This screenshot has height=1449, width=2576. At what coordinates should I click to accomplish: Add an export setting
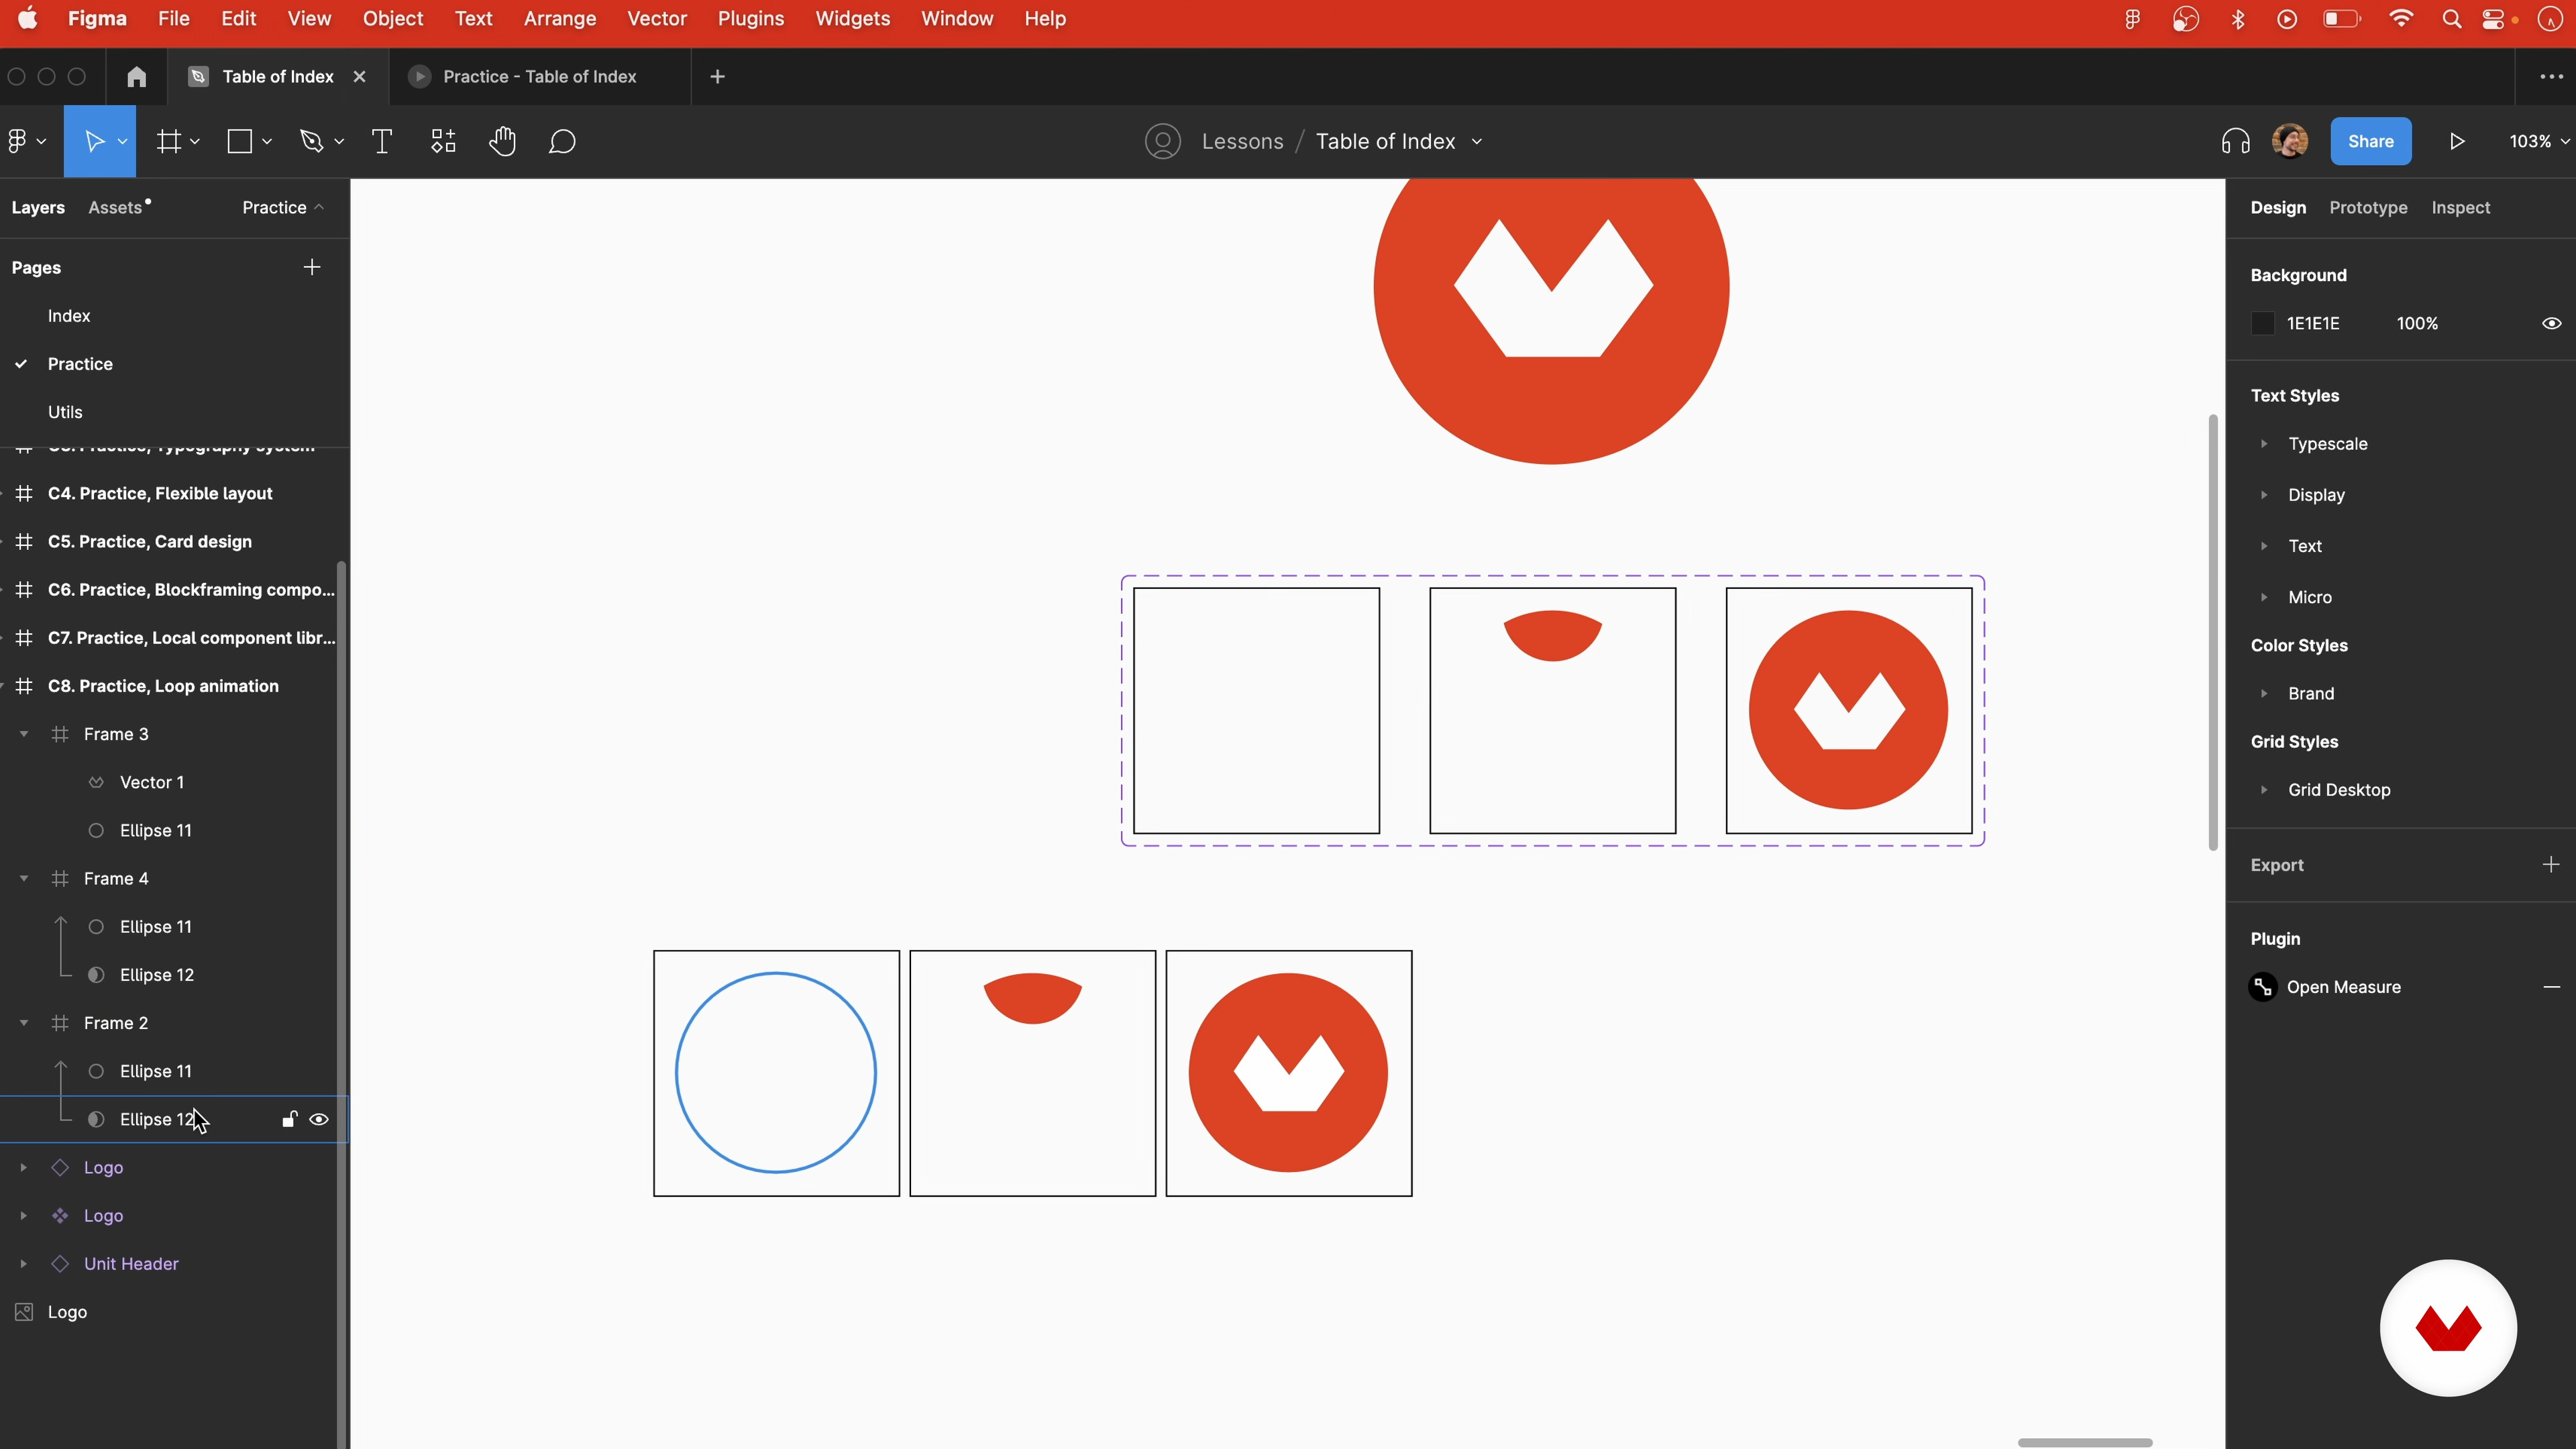point(2550,864)
